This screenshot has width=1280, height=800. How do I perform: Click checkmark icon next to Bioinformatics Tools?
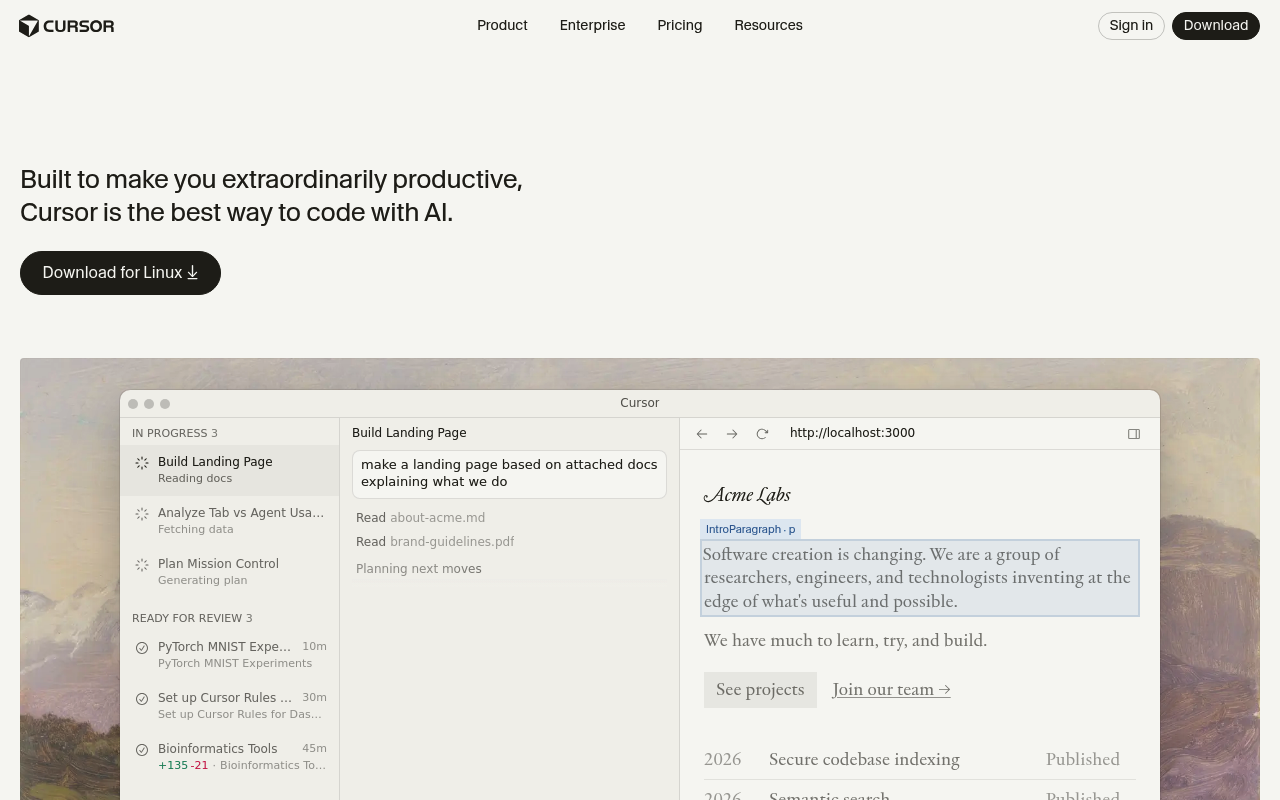pyautogui.click(x=142, y=750)
